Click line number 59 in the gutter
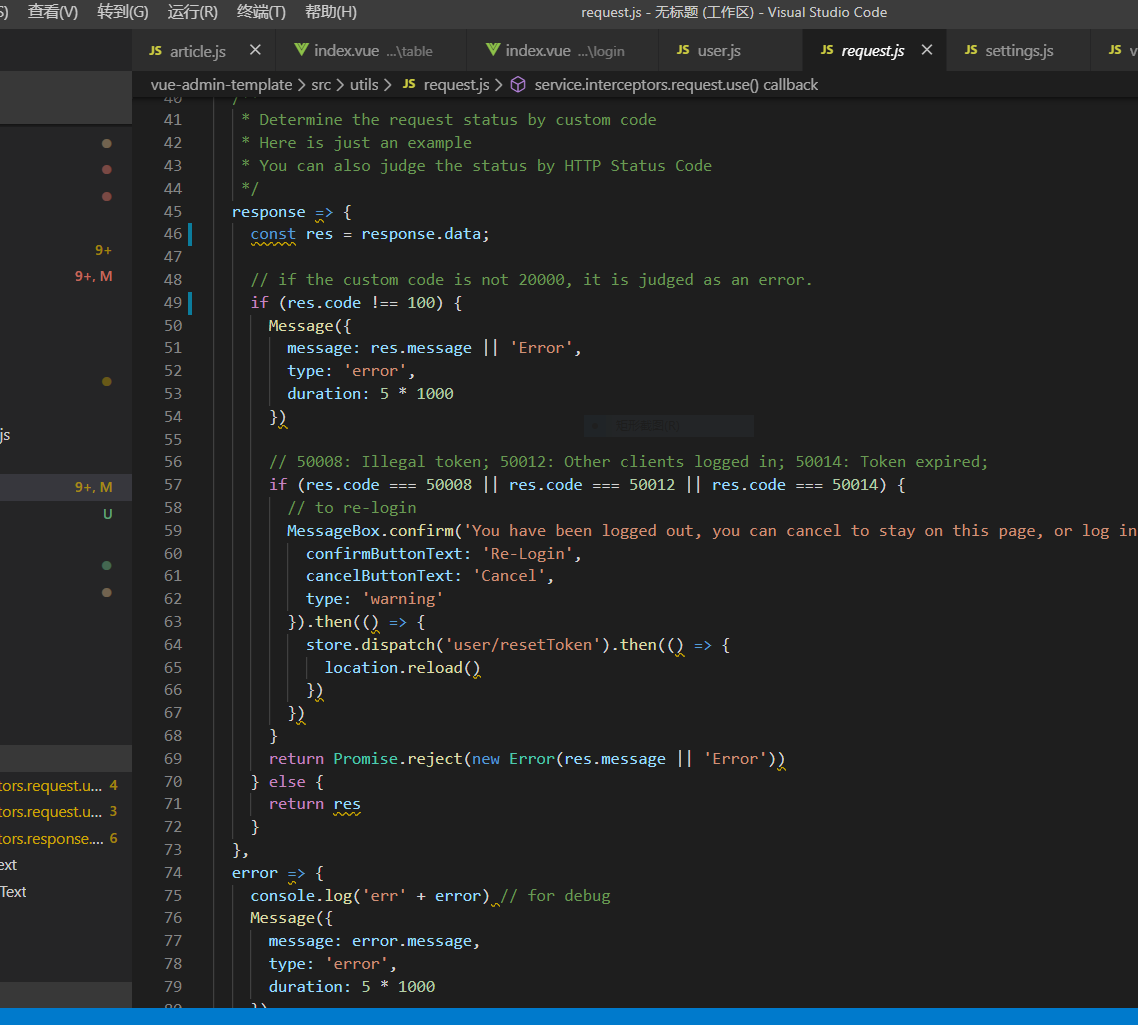 [173, 530]
